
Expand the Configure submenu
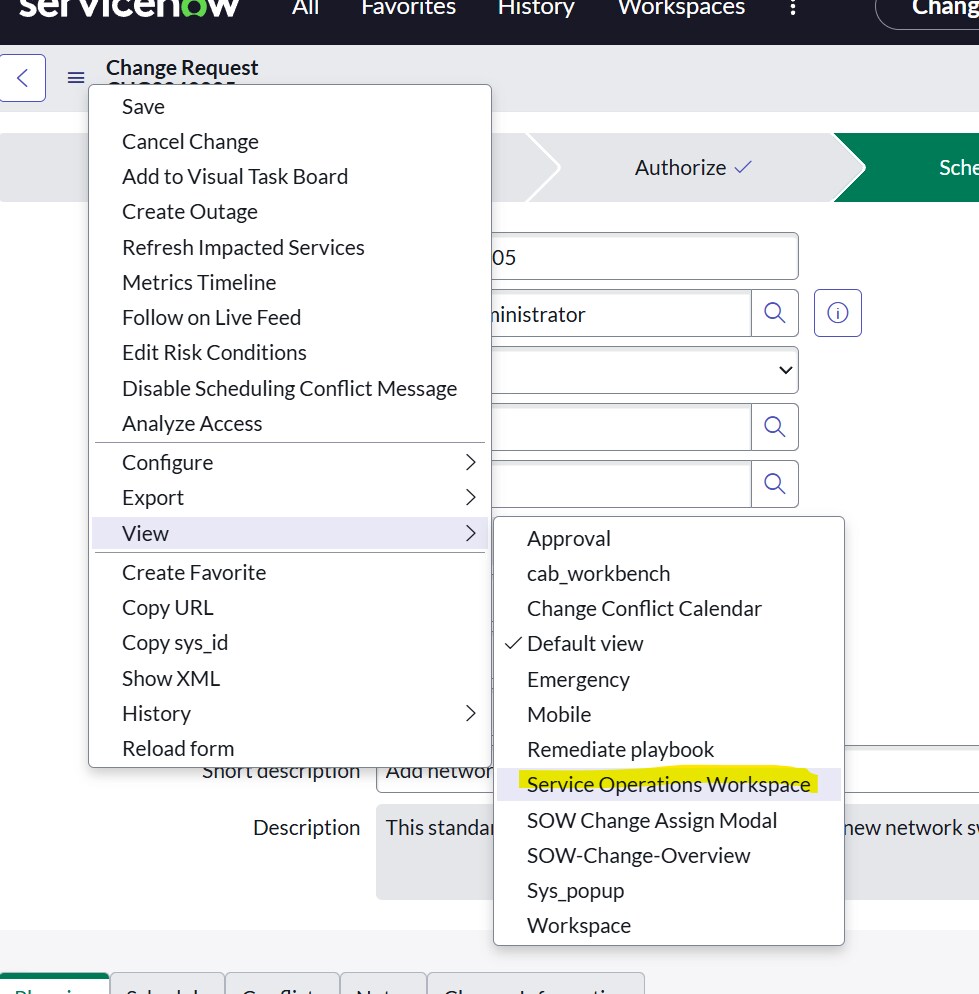(290, 463)
